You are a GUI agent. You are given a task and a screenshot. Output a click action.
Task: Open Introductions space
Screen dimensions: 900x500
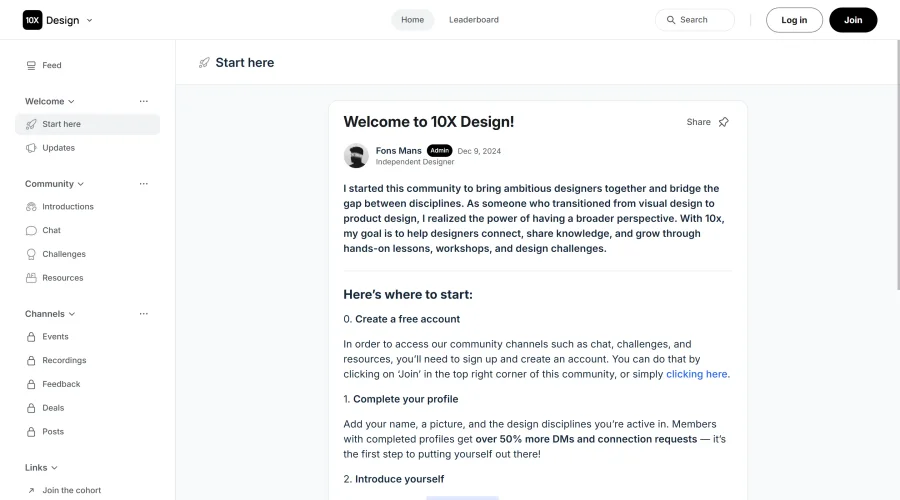87,207
